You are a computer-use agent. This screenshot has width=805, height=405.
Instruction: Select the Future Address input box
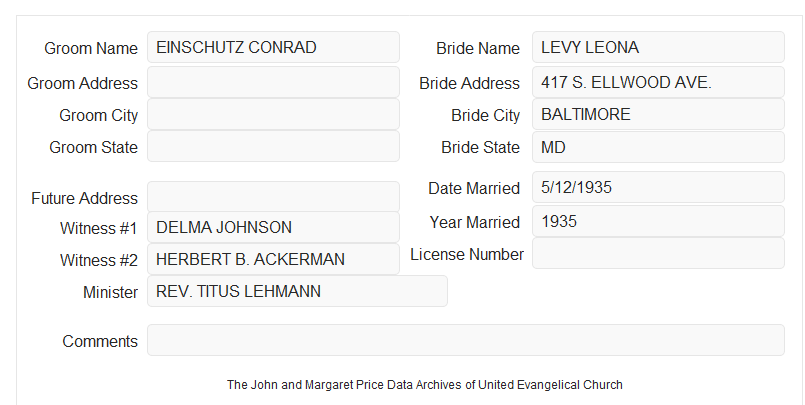pyautogui.click(x=273, y=197)
